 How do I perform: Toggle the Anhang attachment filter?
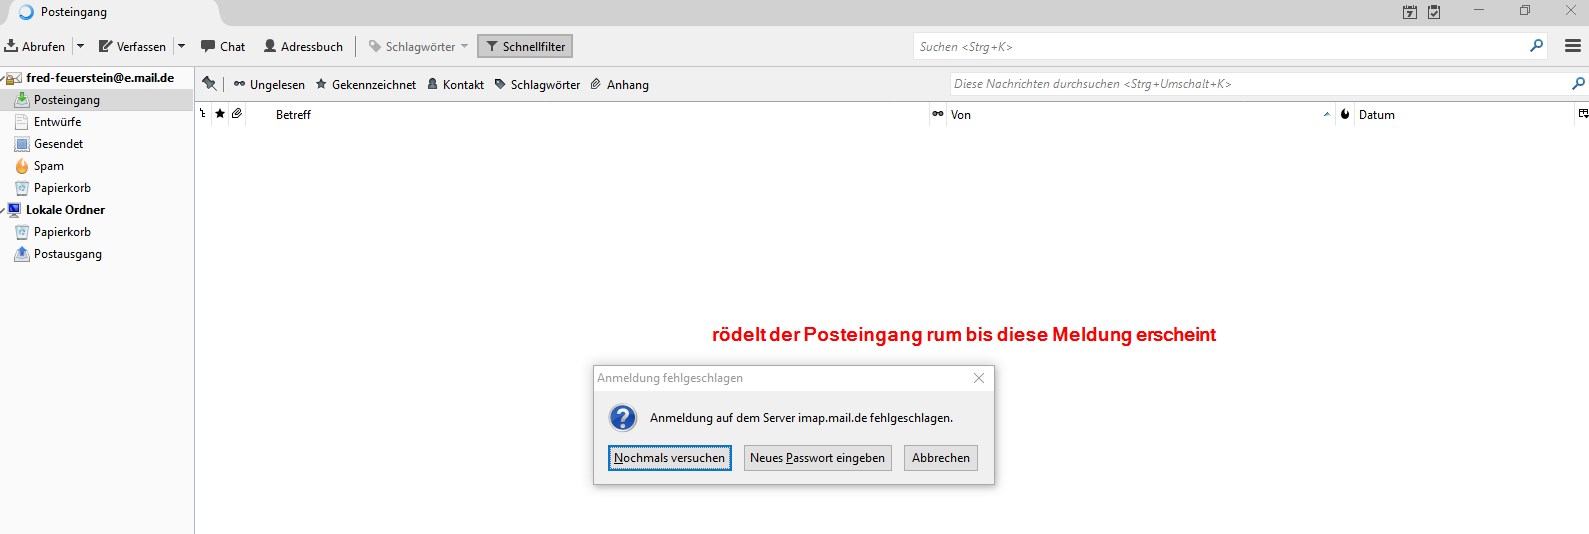tap(619, 85)
